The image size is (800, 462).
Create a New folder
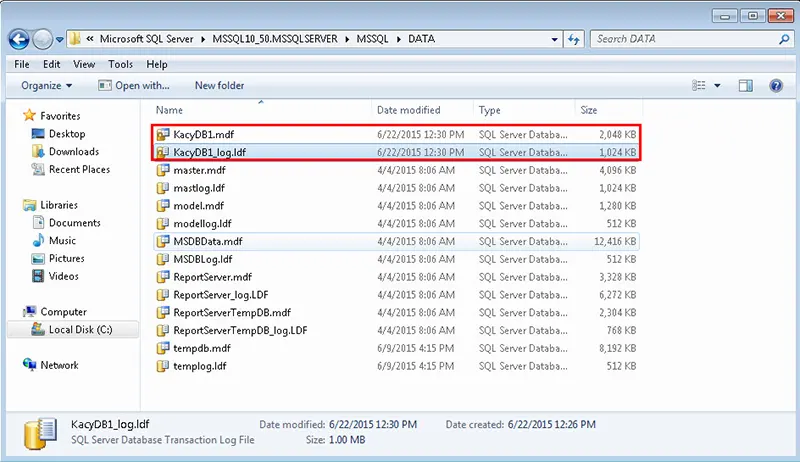click(219, 86)
